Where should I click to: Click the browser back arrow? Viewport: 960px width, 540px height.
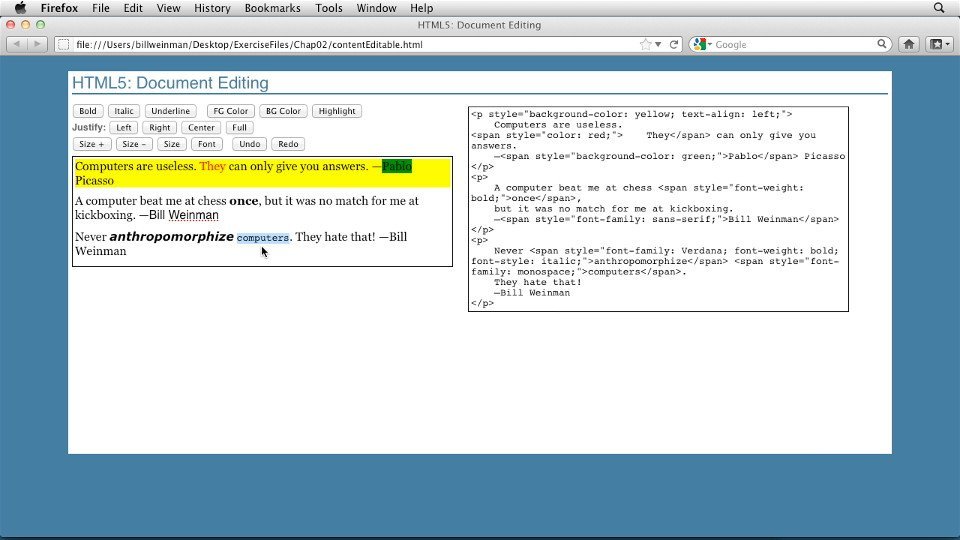[17, 44]
